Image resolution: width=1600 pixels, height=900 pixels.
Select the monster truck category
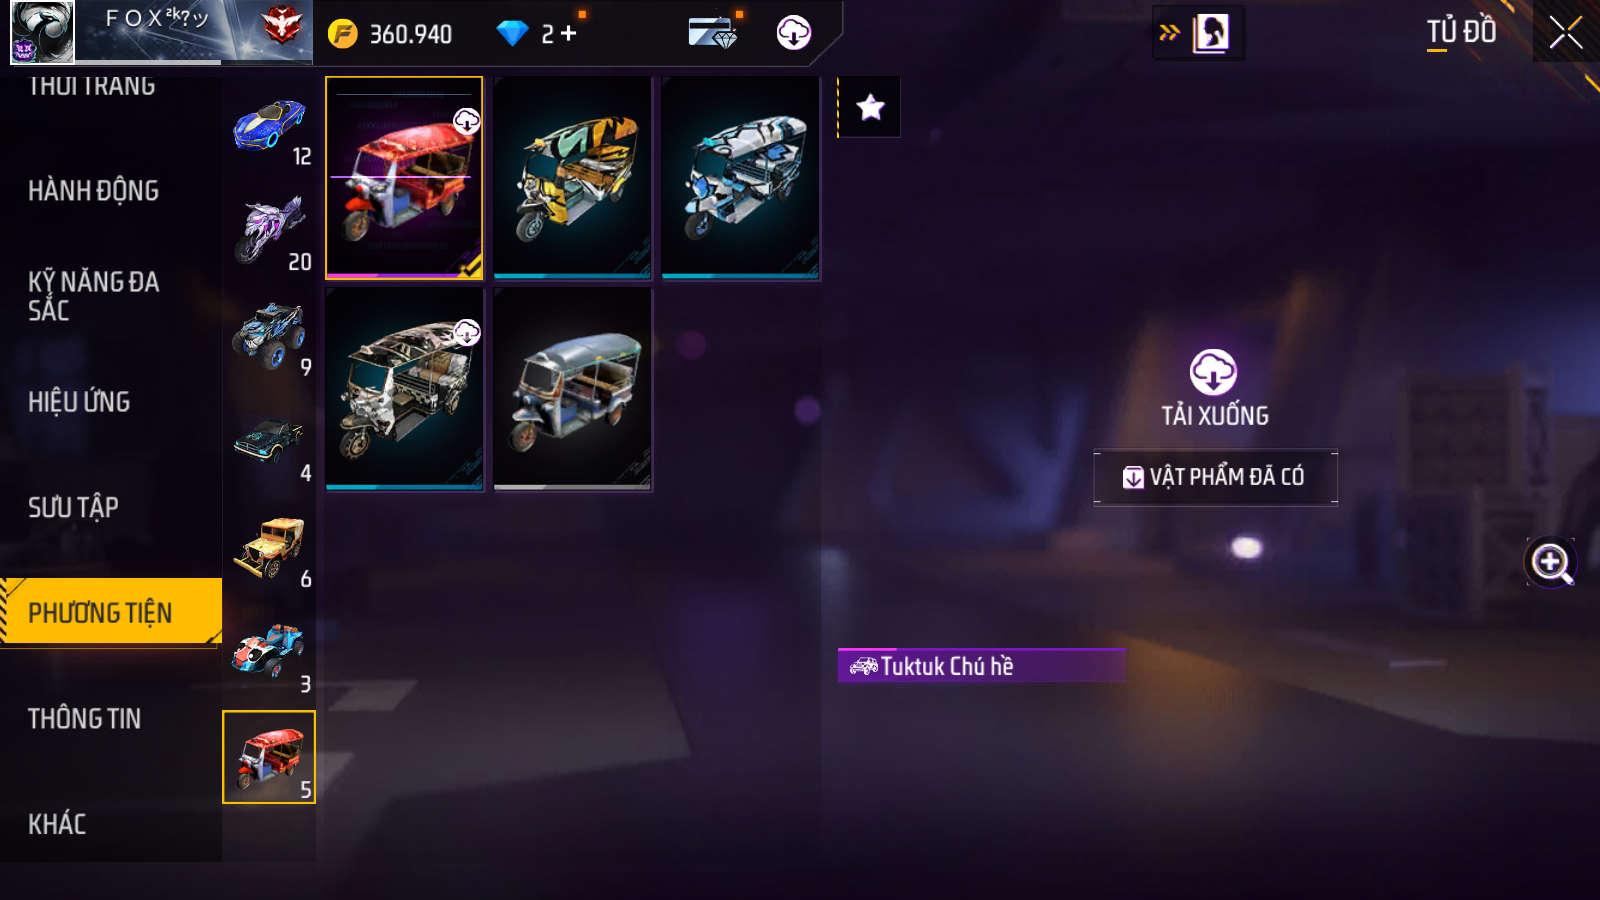click(x=270, y=336)
